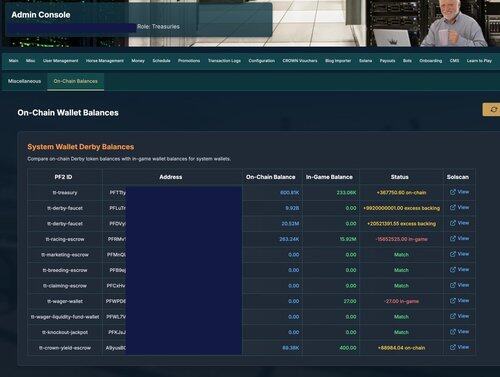Image resolution: width=500 pixels, height=377 pixels.
Task: Click external link icon for tt-crown-yield-escrow
Action: pyautogui.click(x=453, y=347)
